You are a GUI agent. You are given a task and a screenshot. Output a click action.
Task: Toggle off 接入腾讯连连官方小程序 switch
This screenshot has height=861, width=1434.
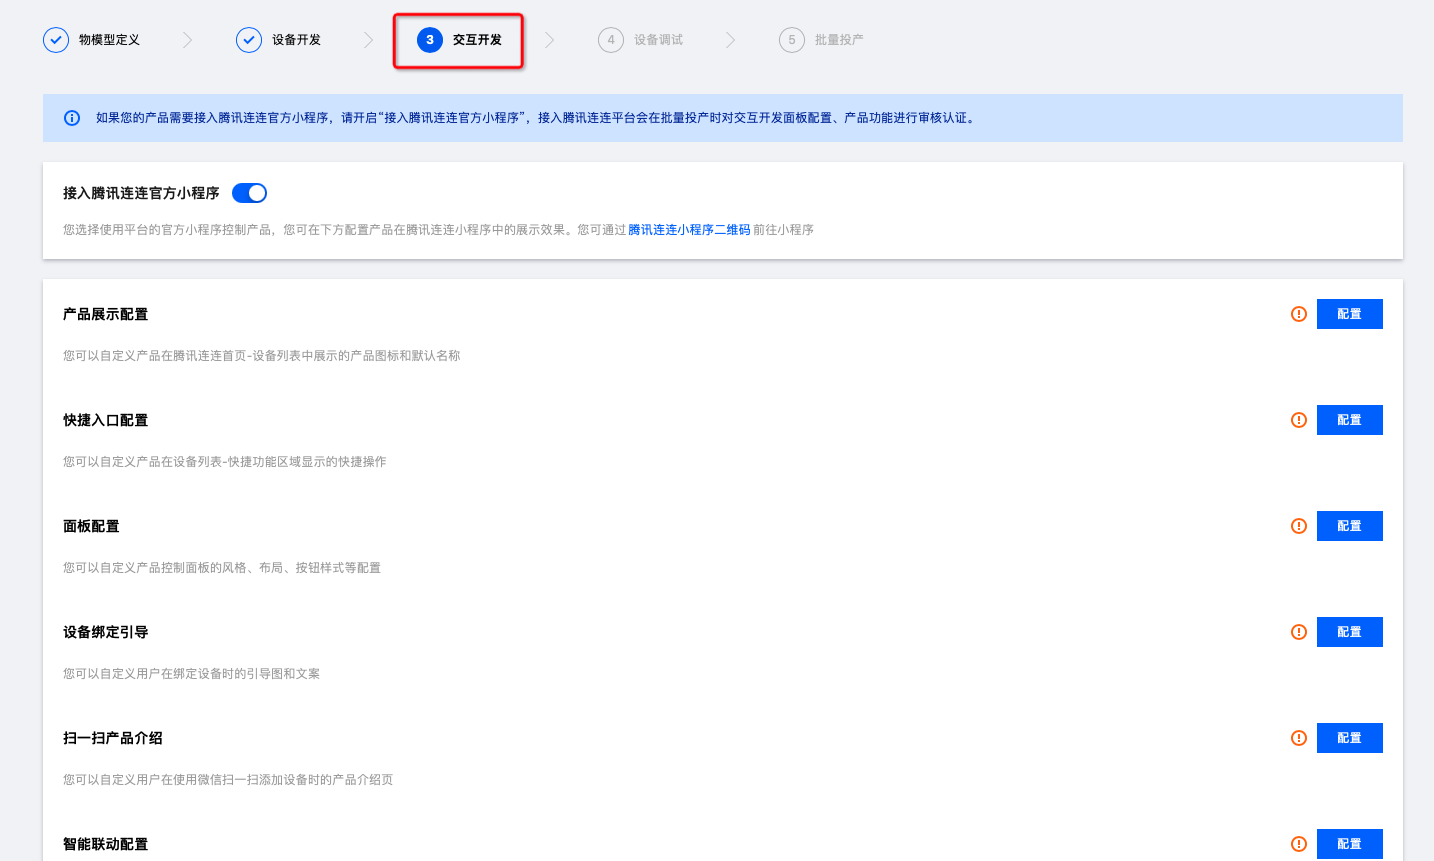pos(249,193)
